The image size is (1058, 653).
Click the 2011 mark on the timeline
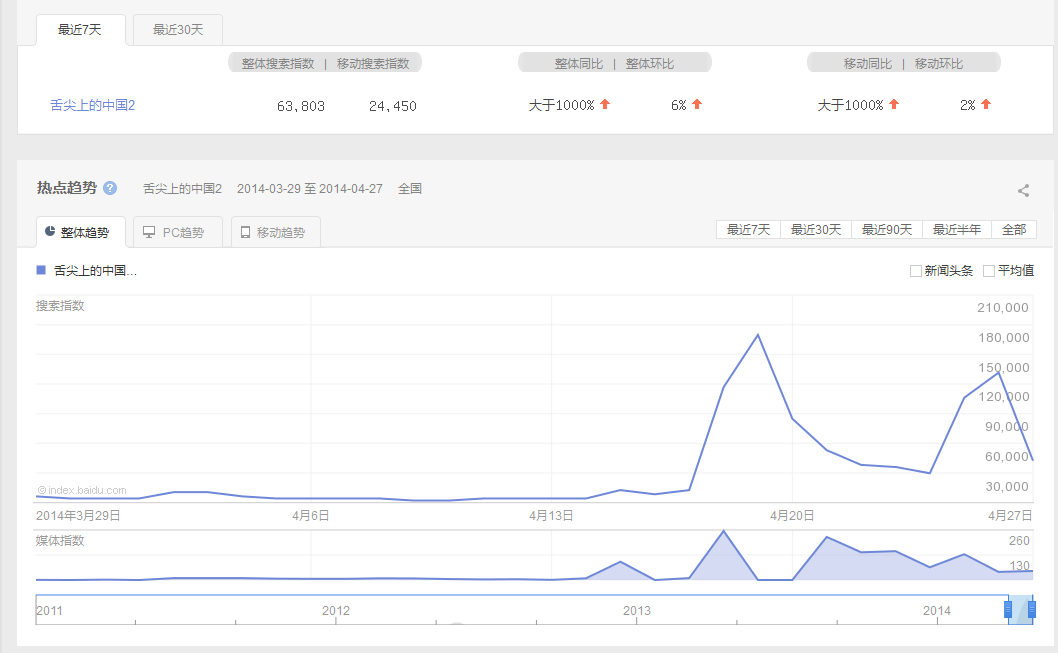pyautogui.click(x=49, y=611)
